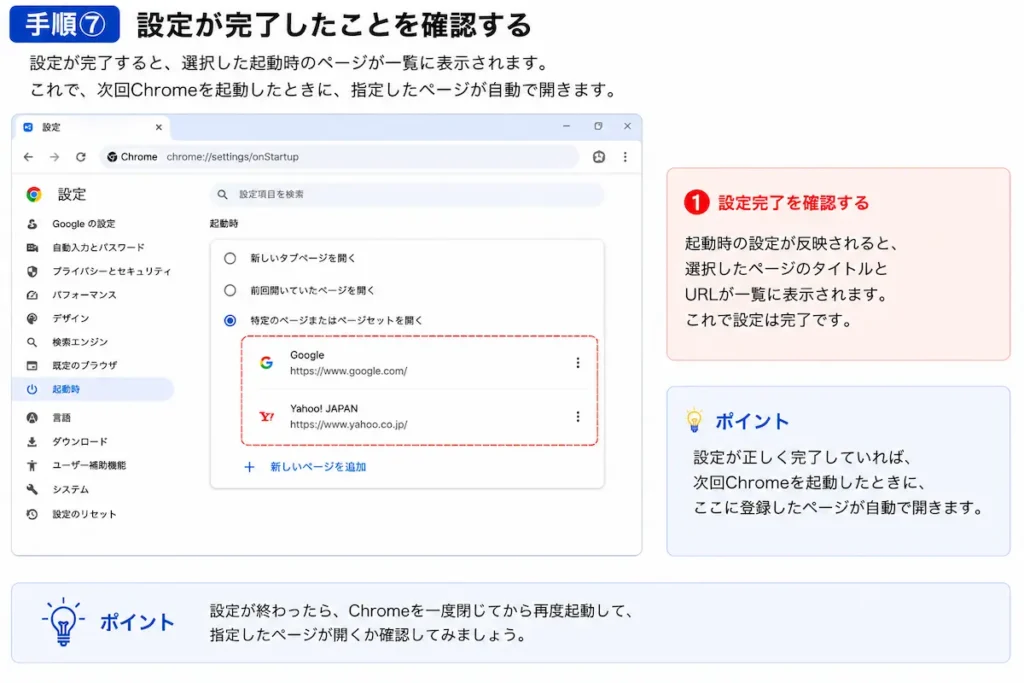Click the ダウンロード arrow icon
1024x683 pixels.
point(31,441)
